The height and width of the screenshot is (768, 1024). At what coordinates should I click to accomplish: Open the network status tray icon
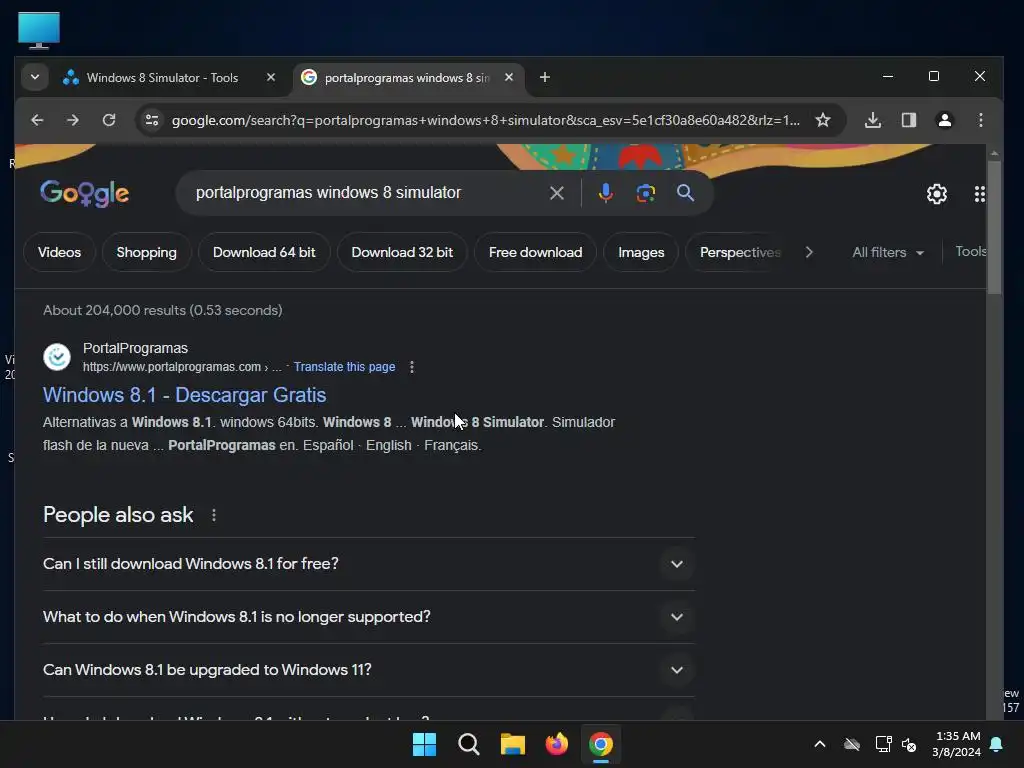click(x=884, y=744)
